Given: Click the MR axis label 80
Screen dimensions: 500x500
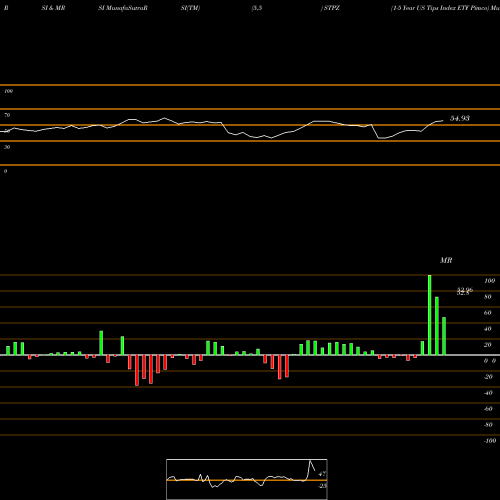Looking at the screenshot, I should coord(488,297).
